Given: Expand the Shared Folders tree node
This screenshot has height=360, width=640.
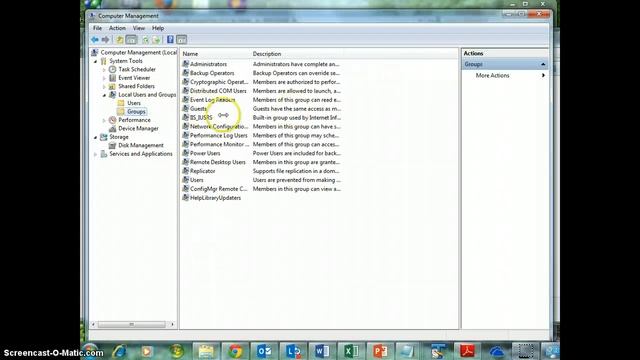Looking at the screenshot, I should click(x=104, y=87).
